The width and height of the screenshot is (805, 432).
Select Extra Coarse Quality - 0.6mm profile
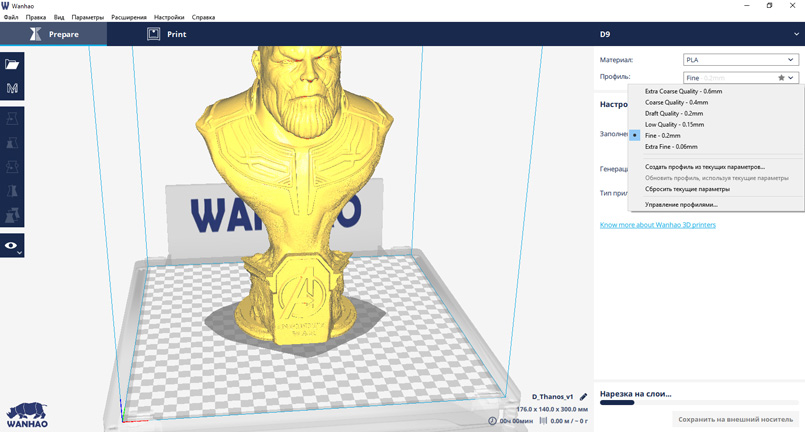[683, 91]
